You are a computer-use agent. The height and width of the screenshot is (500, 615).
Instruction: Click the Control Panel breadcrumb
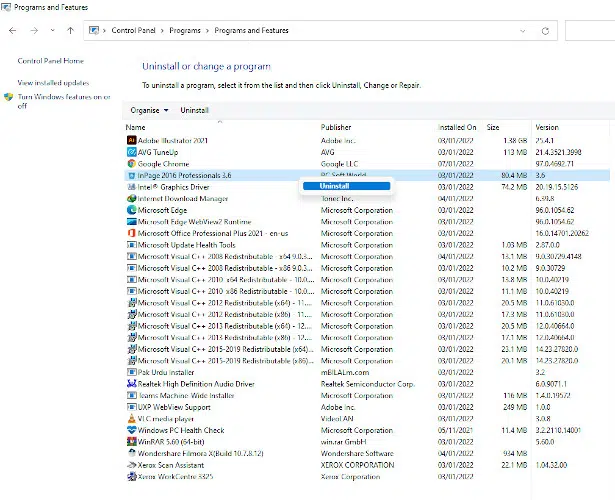pyautogui.click(x=133, y=31)
